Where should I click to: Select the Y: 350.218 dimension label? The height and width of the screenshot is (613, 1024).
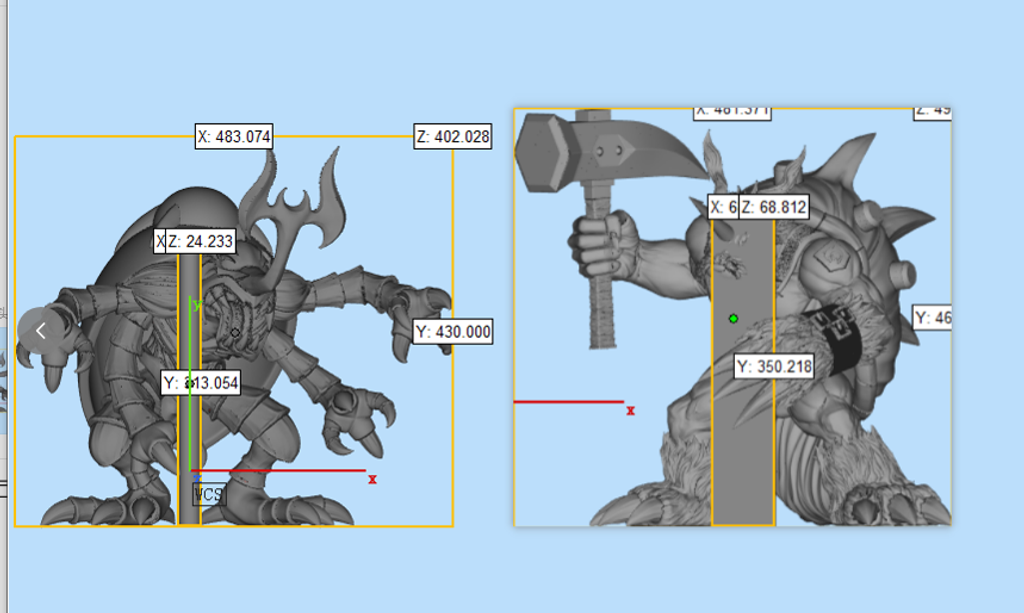point(774,367)
